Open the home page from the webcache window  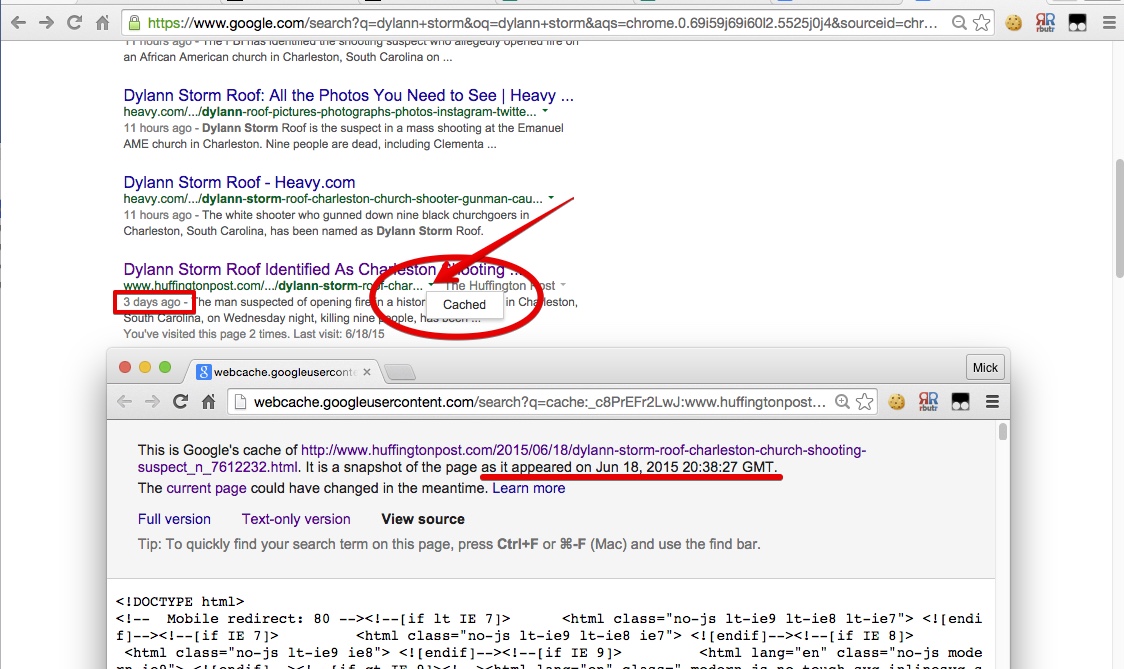(208, 402)
